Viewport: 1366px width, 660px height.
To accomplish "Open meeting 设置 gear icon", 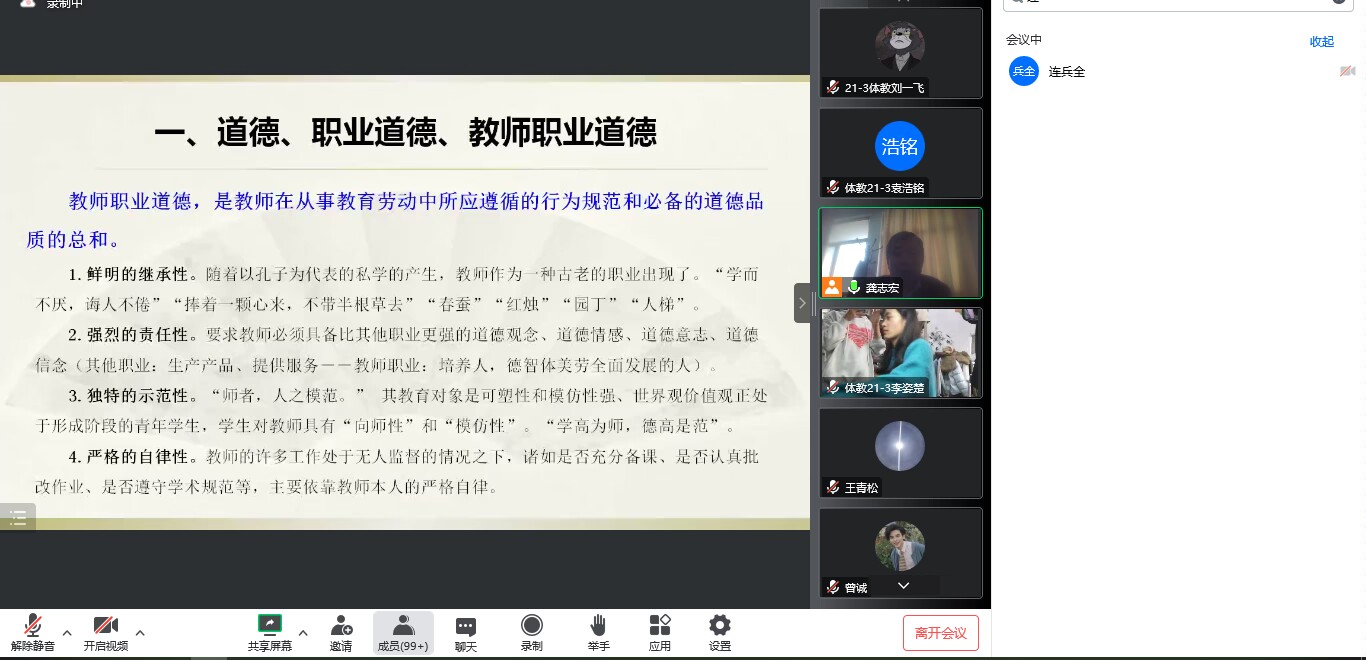I will coord(720,632).
